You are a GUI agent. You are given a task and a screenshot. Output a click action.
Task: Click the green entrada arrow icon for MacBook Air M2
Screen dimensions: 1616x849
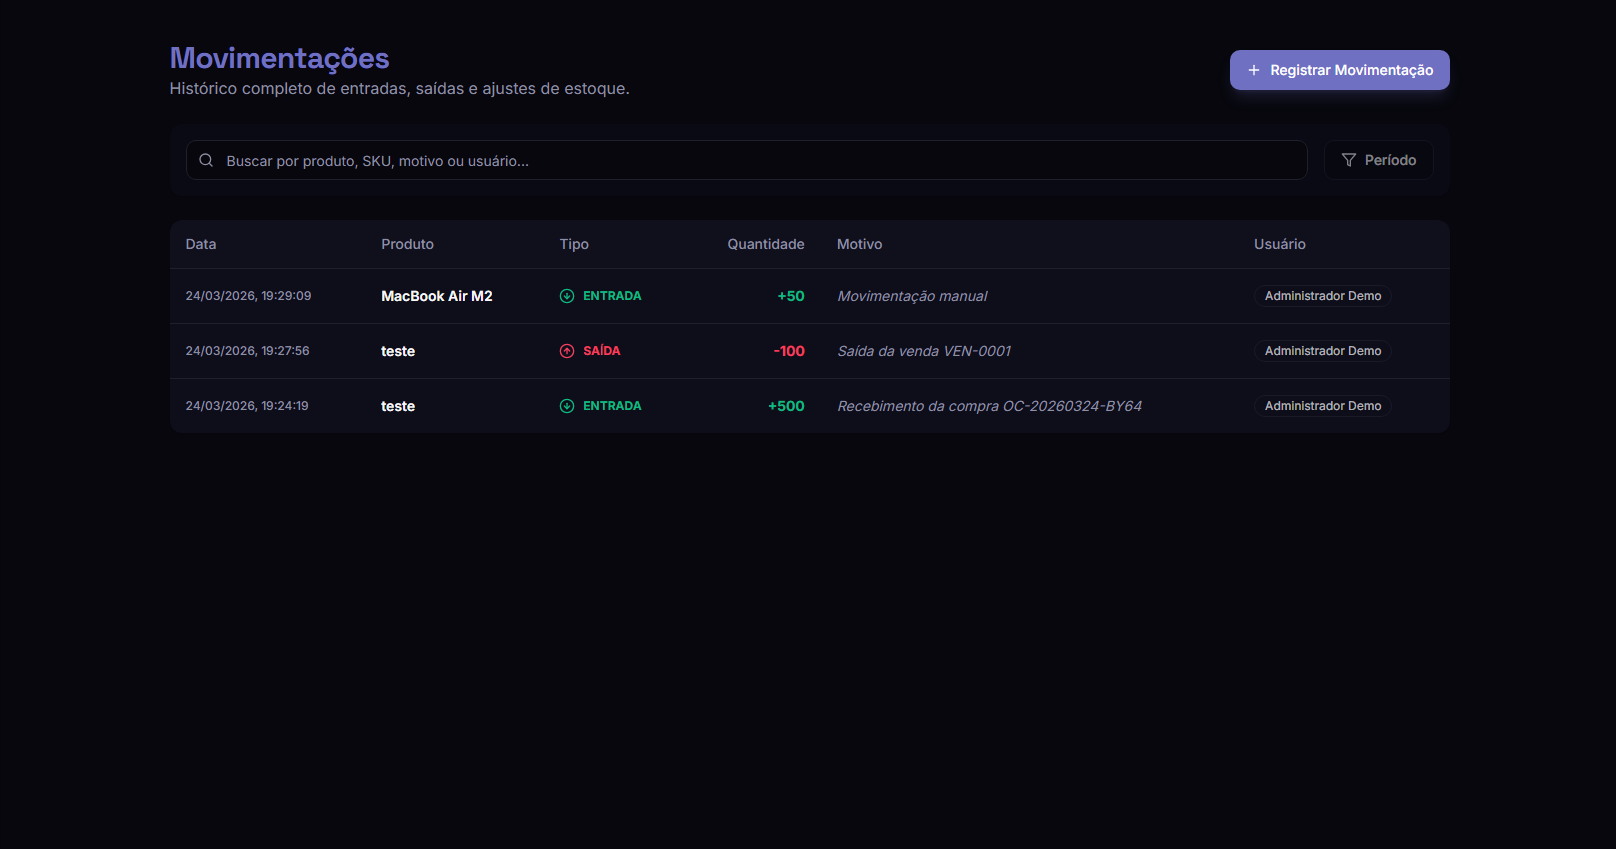(x=567, y=296)
